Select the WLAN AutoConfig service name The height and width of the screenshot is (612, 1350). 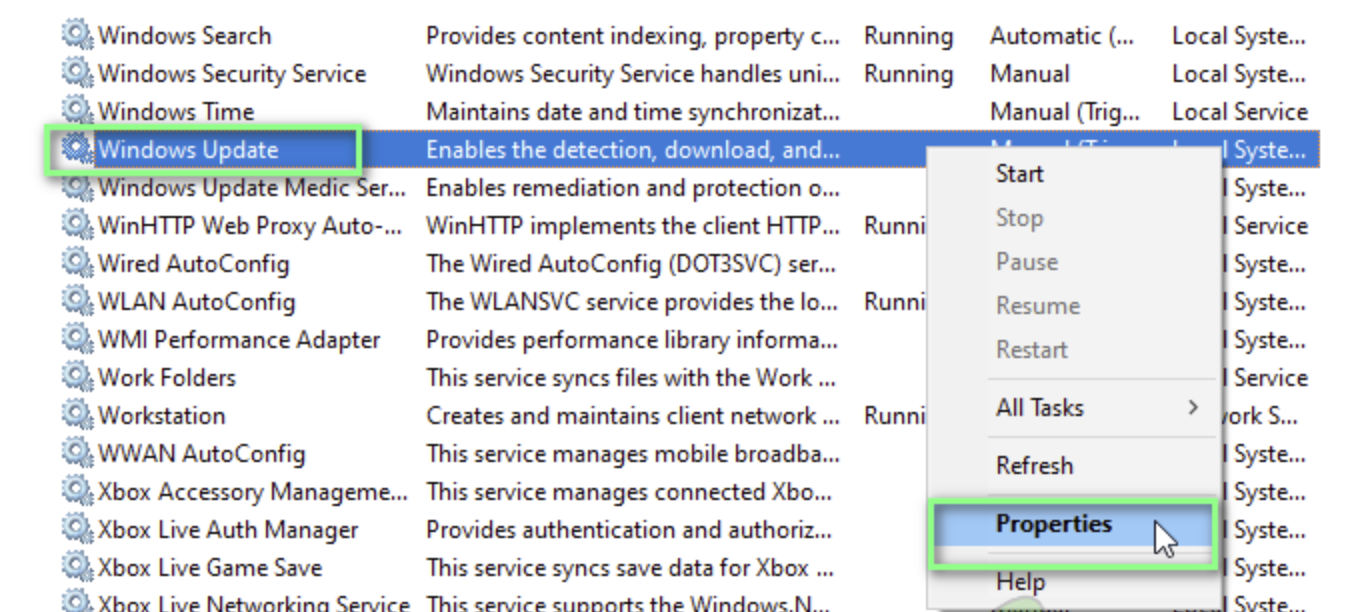196,302
